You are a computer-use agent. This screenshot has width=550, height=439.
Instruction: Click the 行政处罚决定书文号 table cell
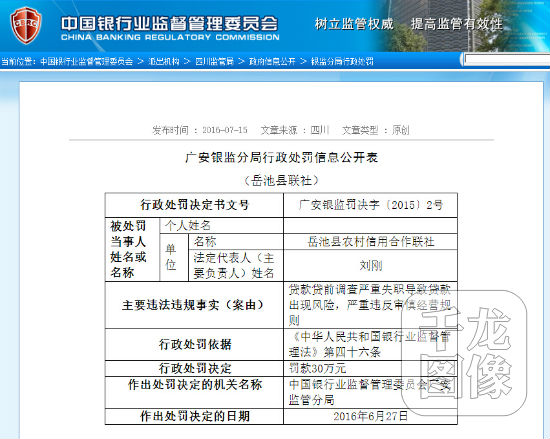(x=194, y=205)
